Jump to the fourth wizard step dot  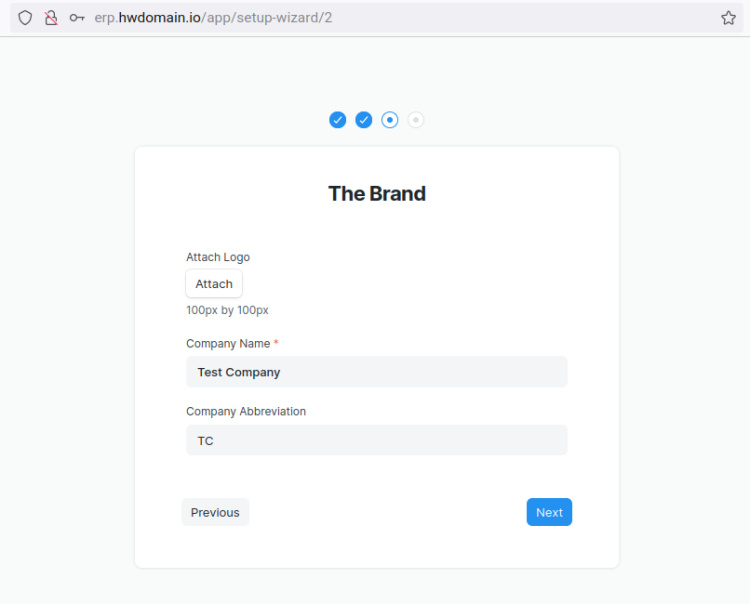pos(416,120)
